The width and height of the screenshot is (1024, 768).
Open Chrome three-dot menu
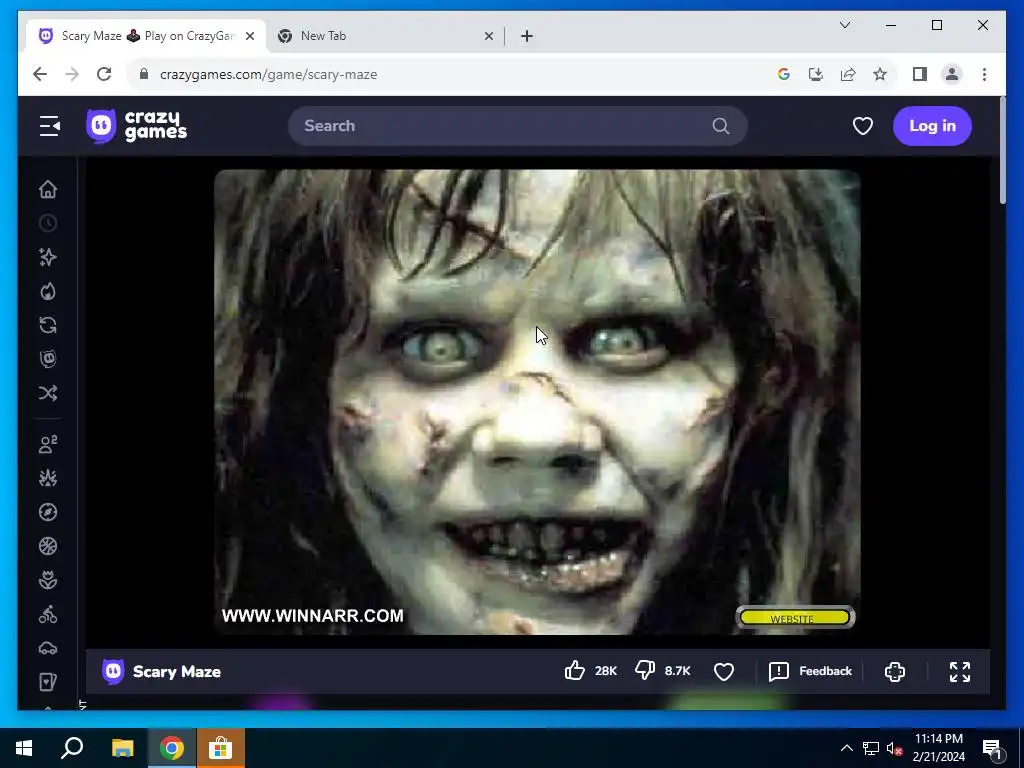tap(984, 74)
